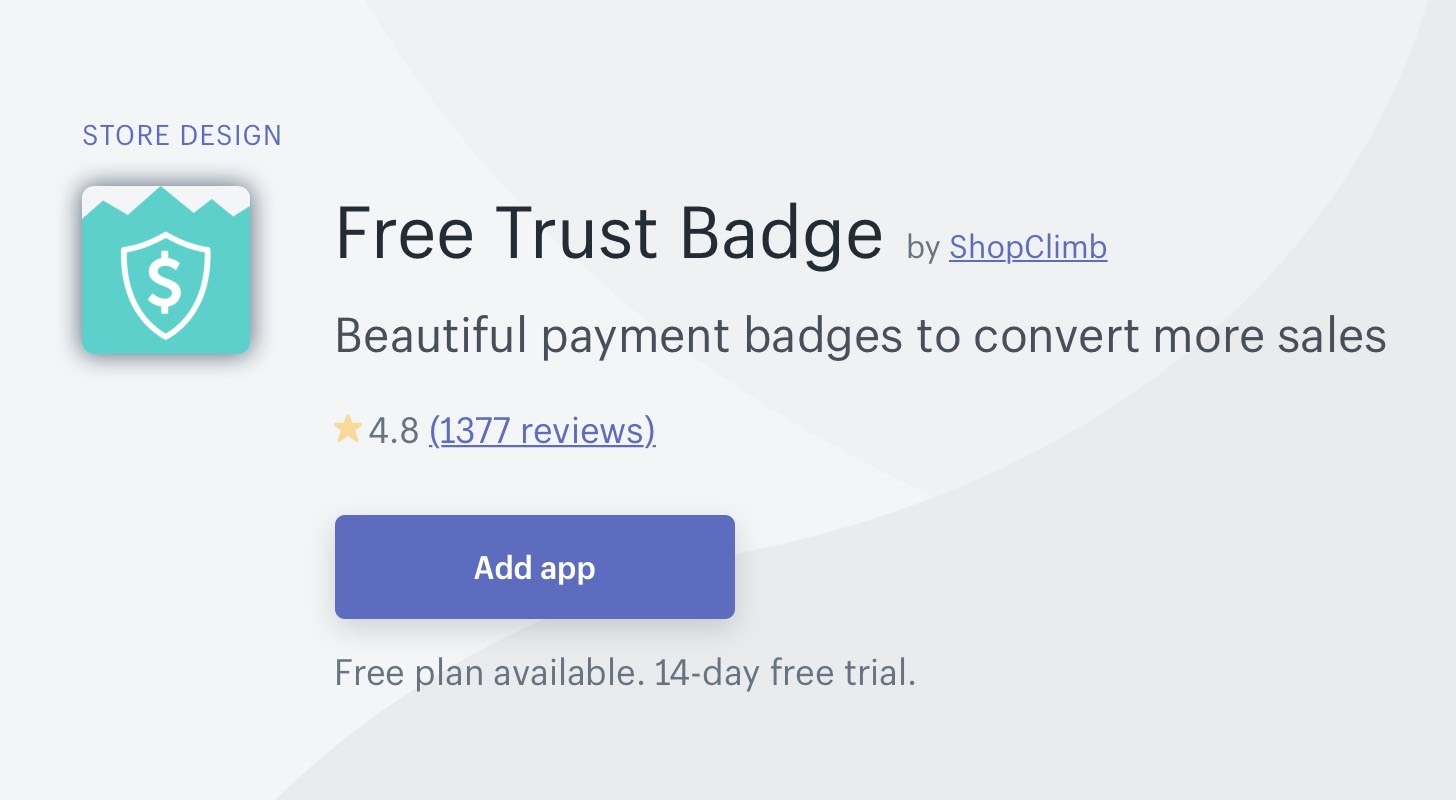Click the "14-day free trial." text
This screenshot has width=1456, height=800.
[785, 673]
